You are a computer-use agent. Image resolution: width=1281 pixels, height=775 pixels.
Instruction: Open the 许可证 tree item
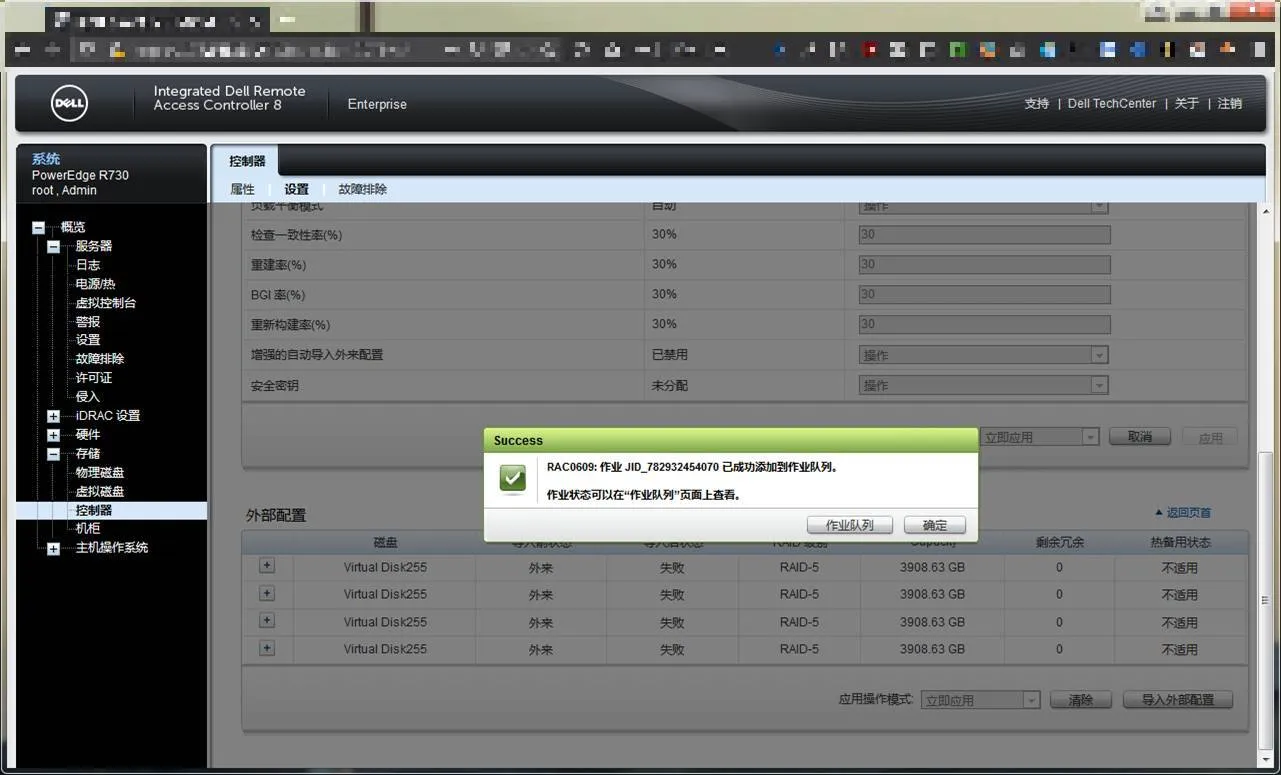click(x=94, y=378)
